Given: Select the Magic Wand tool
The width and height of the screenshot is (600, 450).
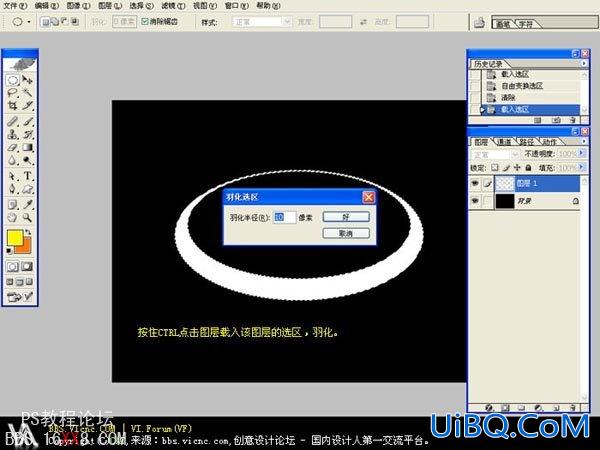Looking at the screenshot, I should 27,93.
